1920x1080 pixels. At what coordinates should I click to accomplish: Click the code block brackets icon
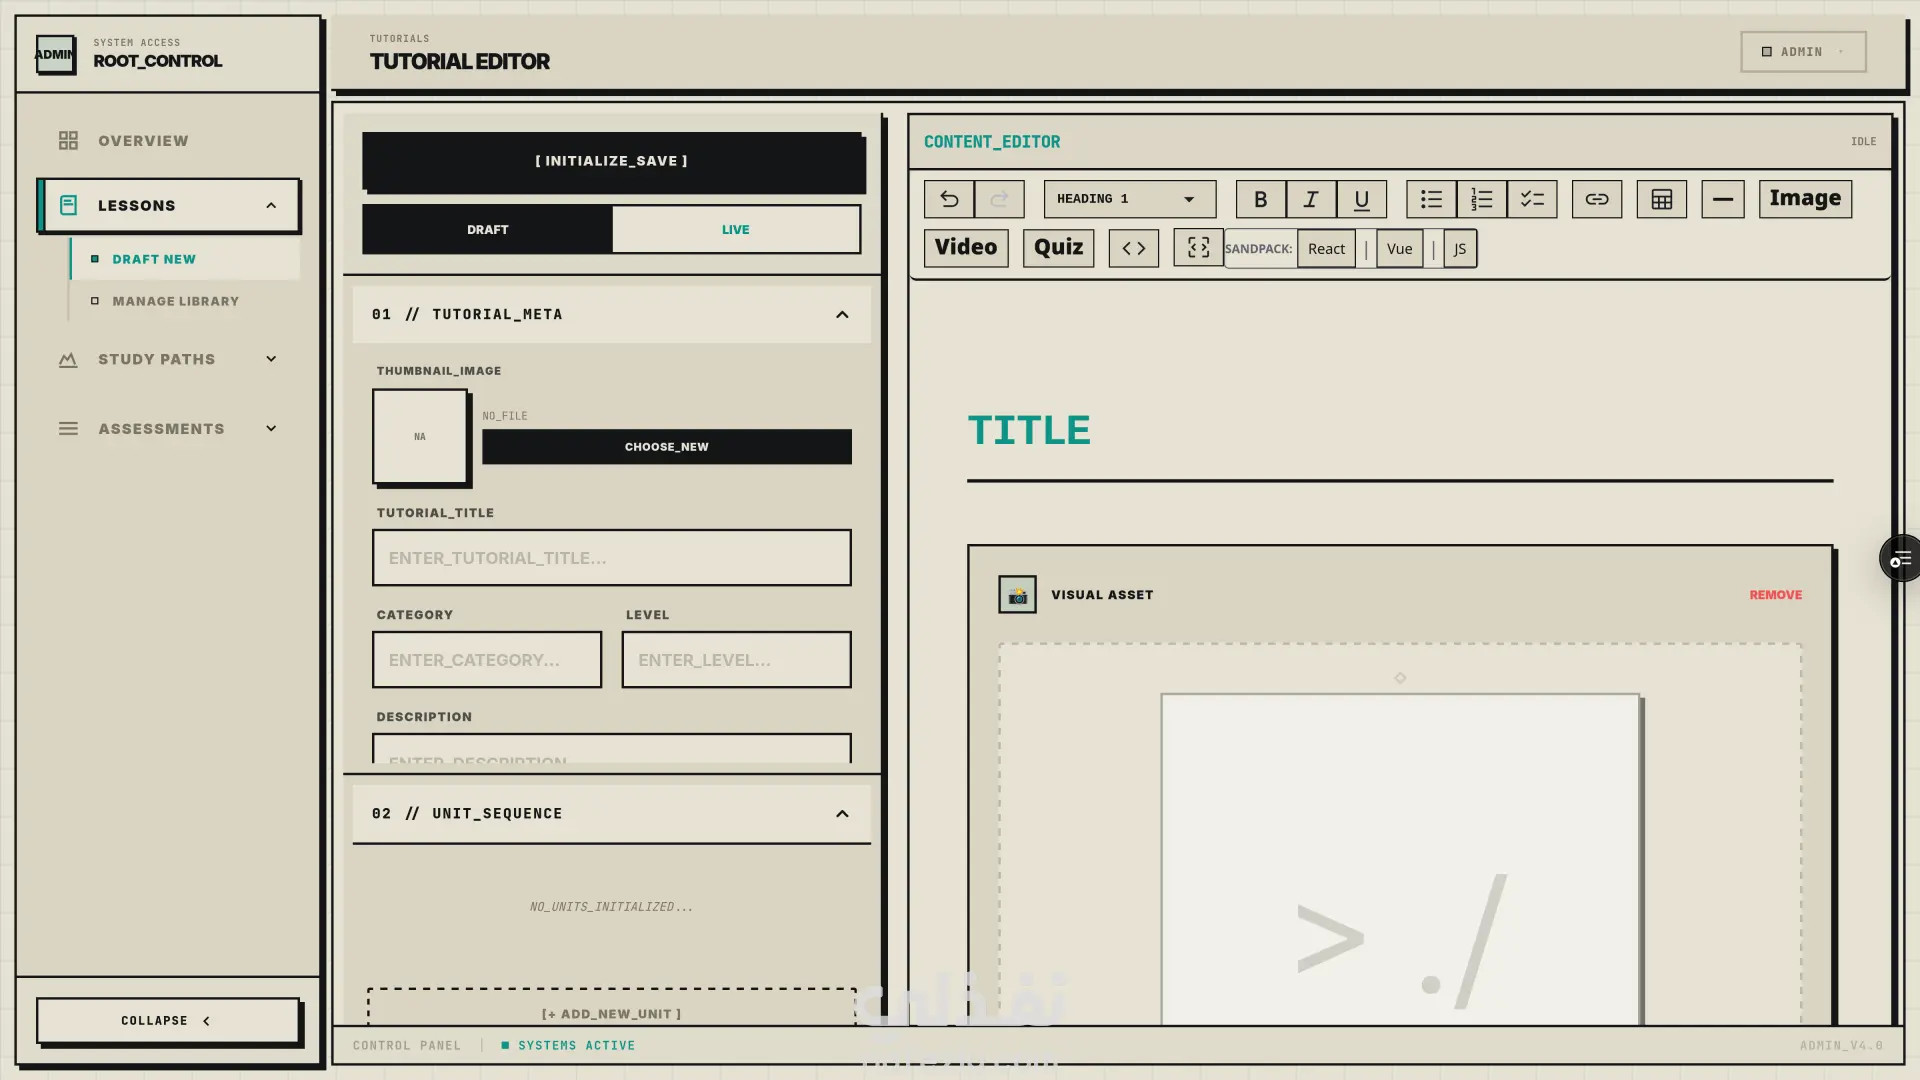coord(1133,248)
